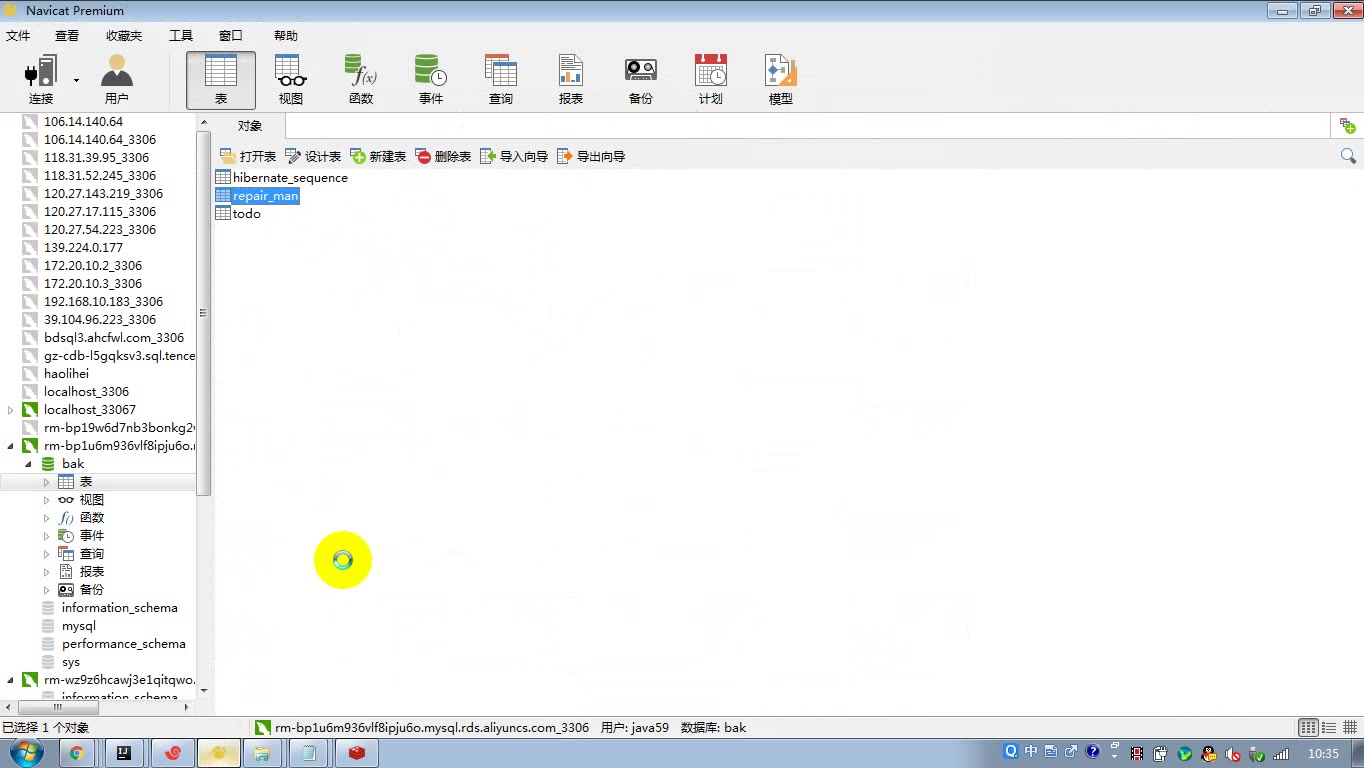The width and height of the screenshot is (1364, 768).
Task: Select the repair_man table
Action: [x=257, y=196]
